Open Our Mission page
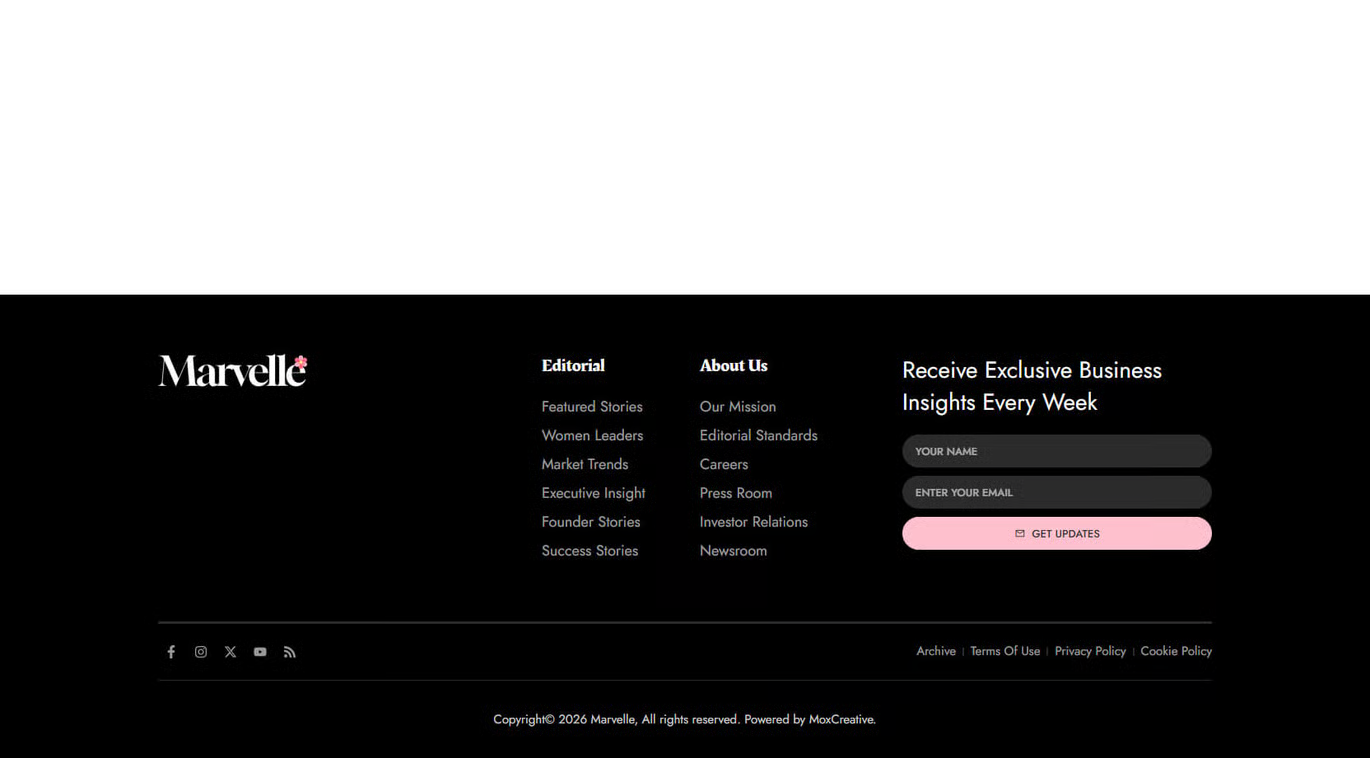Viewport: 1370px width, 758px height. [x=737, y=407]
